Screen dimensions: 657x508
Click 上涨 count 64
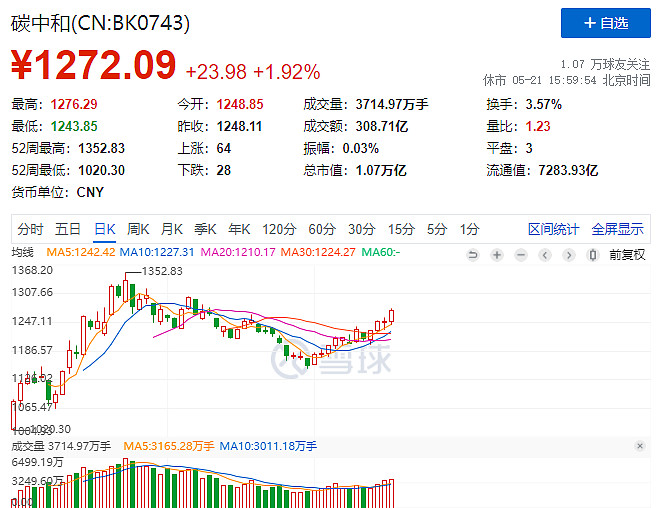(x=224, y=148)
